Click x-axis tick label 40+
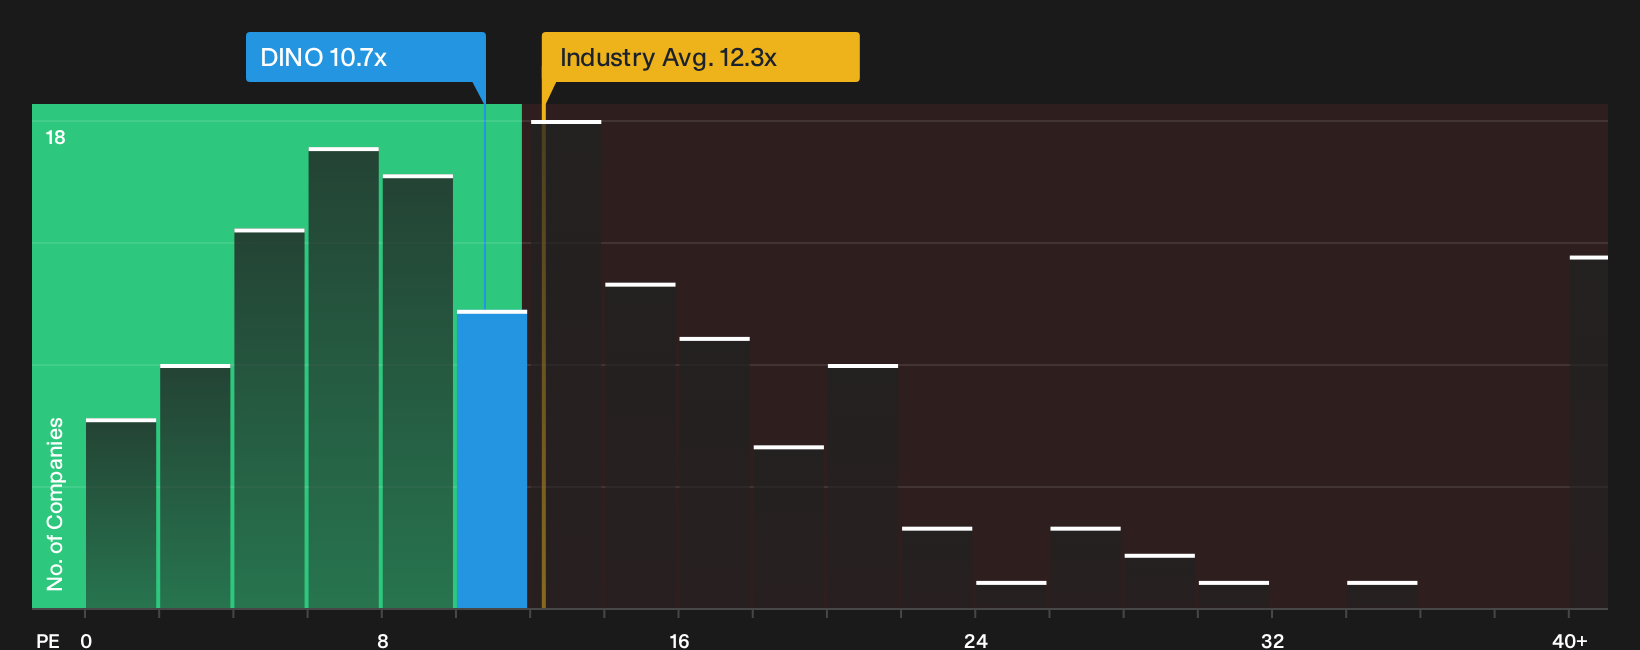Image resolution: width=1640 pixels, height=650 pixels. point(1569,640)
